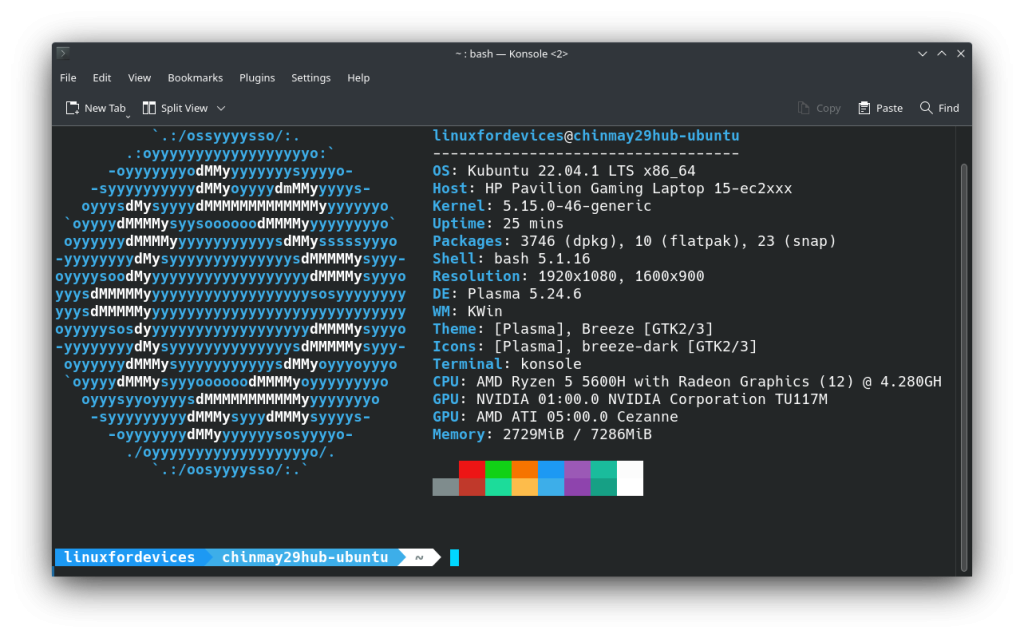Click the Paste clipboard icon
1024x638 pixels.
coord(862,108)
